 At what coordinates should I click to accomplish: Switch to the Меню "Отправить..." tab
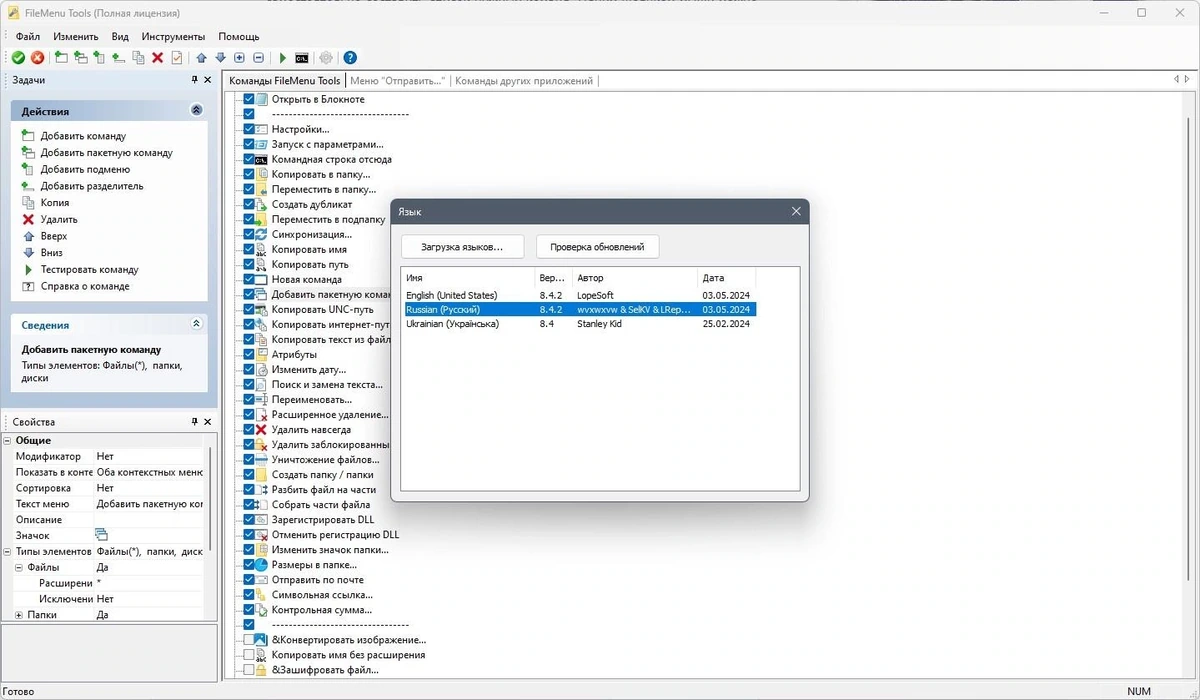(397, 81)
